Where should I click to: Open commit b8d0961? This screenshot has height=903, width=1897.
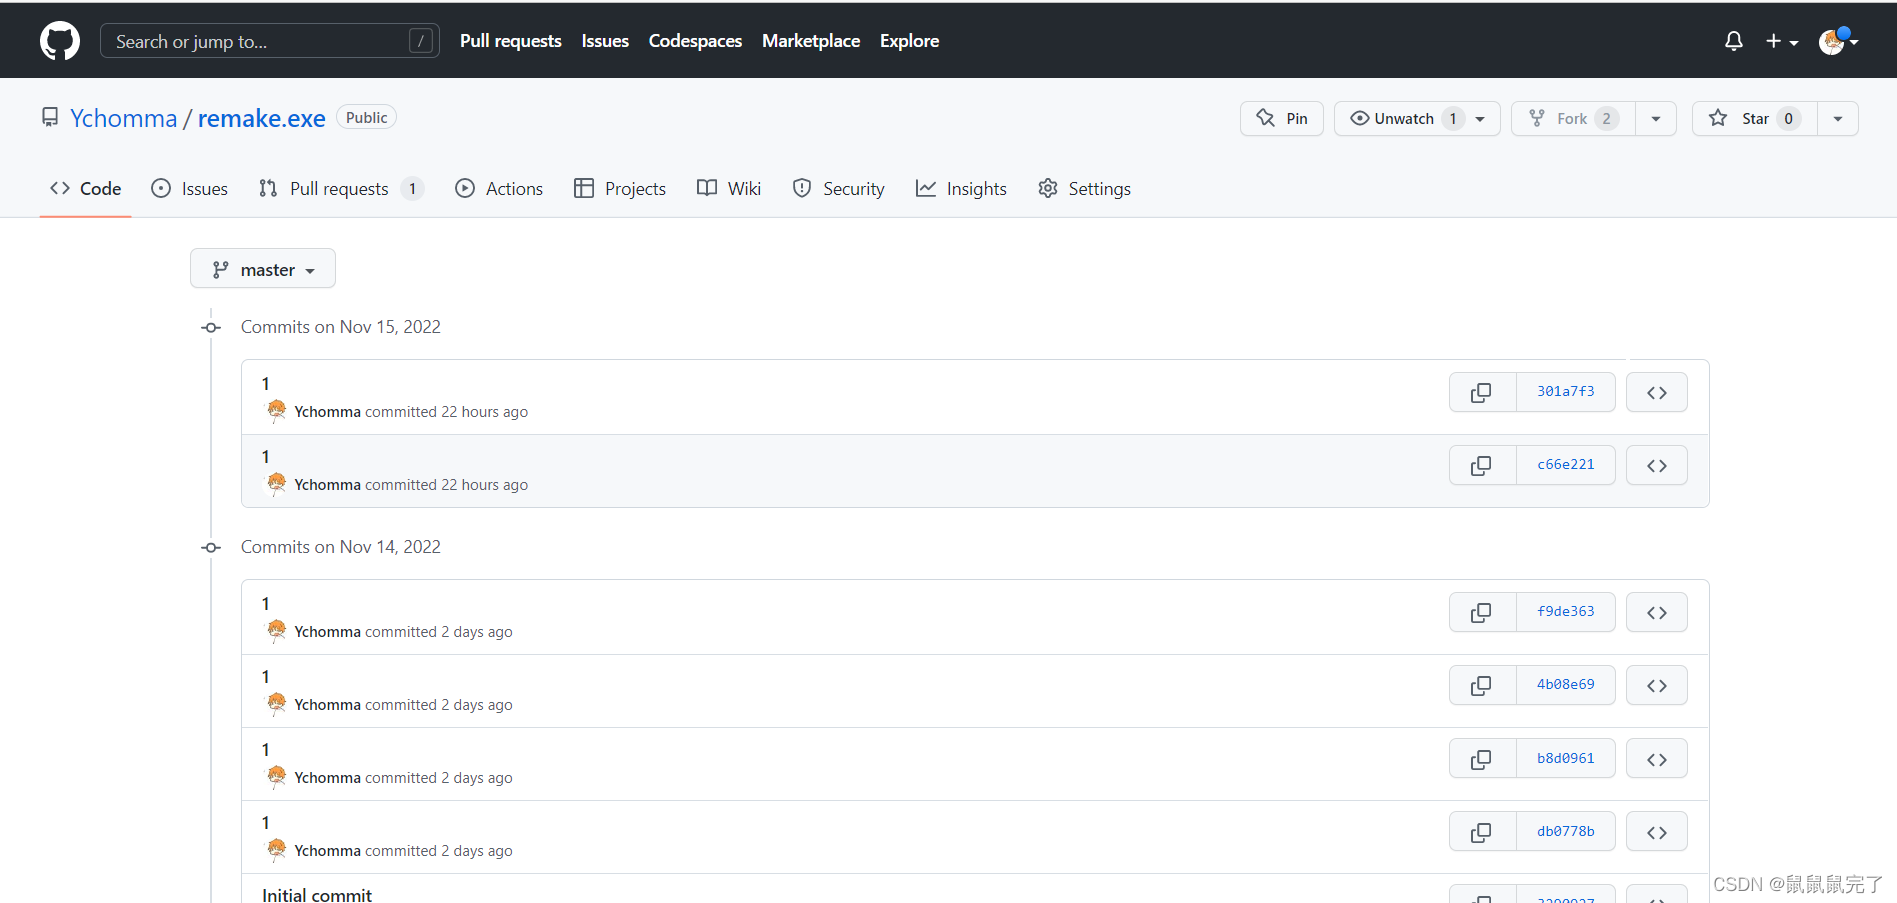pyautogui.click(x=1566, y=758)
